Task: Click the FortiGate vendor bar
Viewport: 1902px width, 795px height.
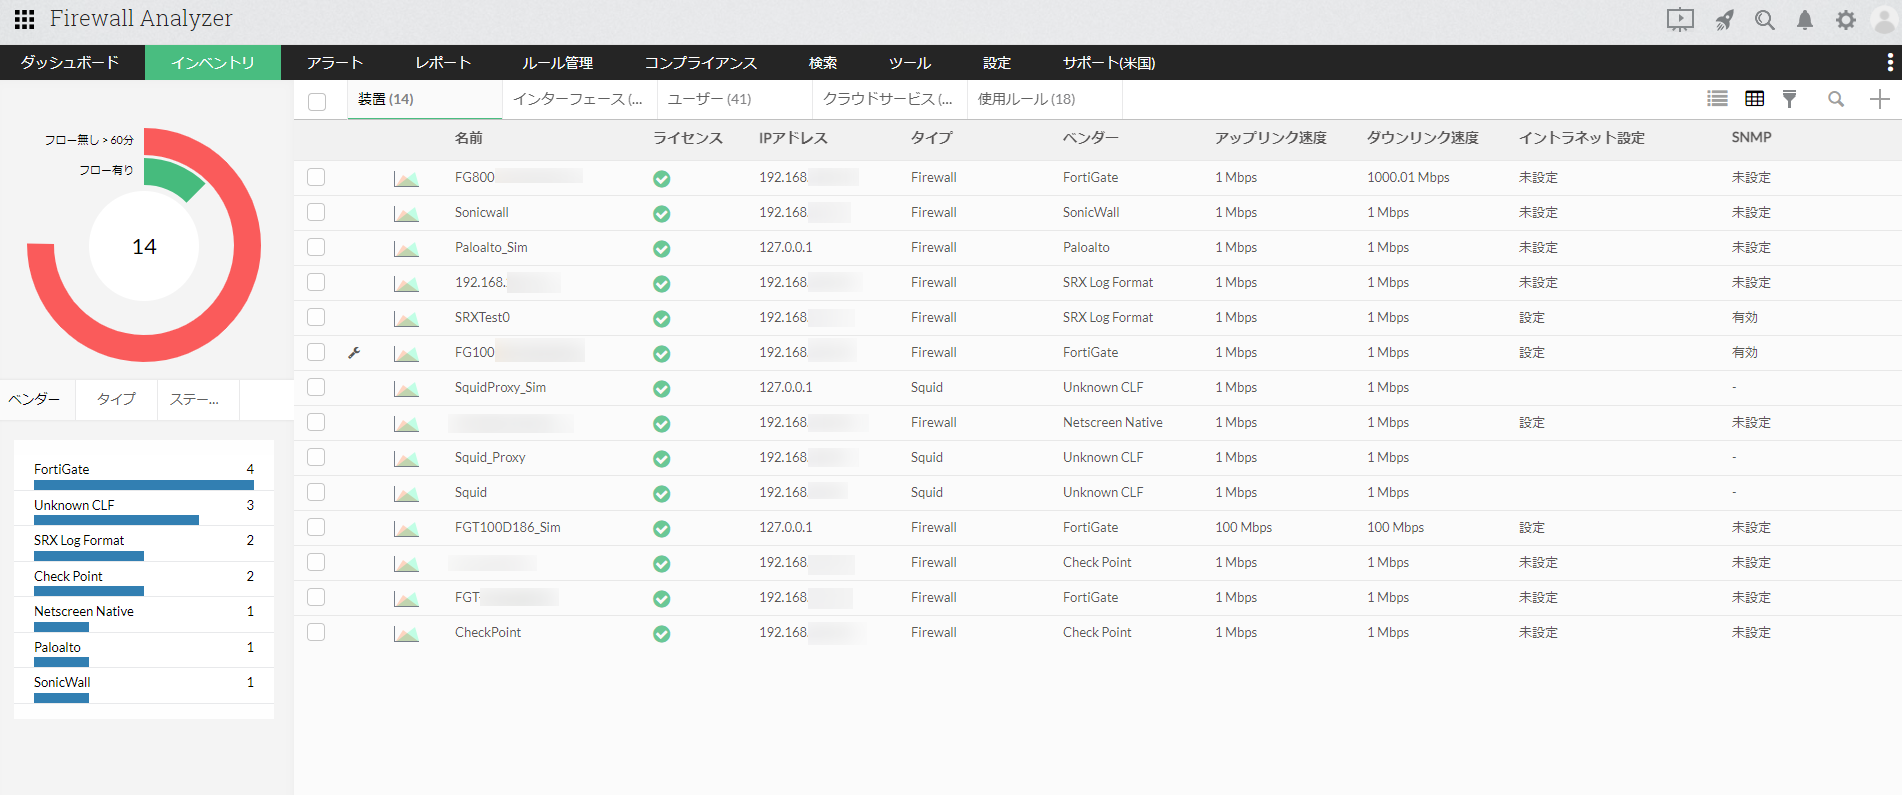Action: (143, 484)
